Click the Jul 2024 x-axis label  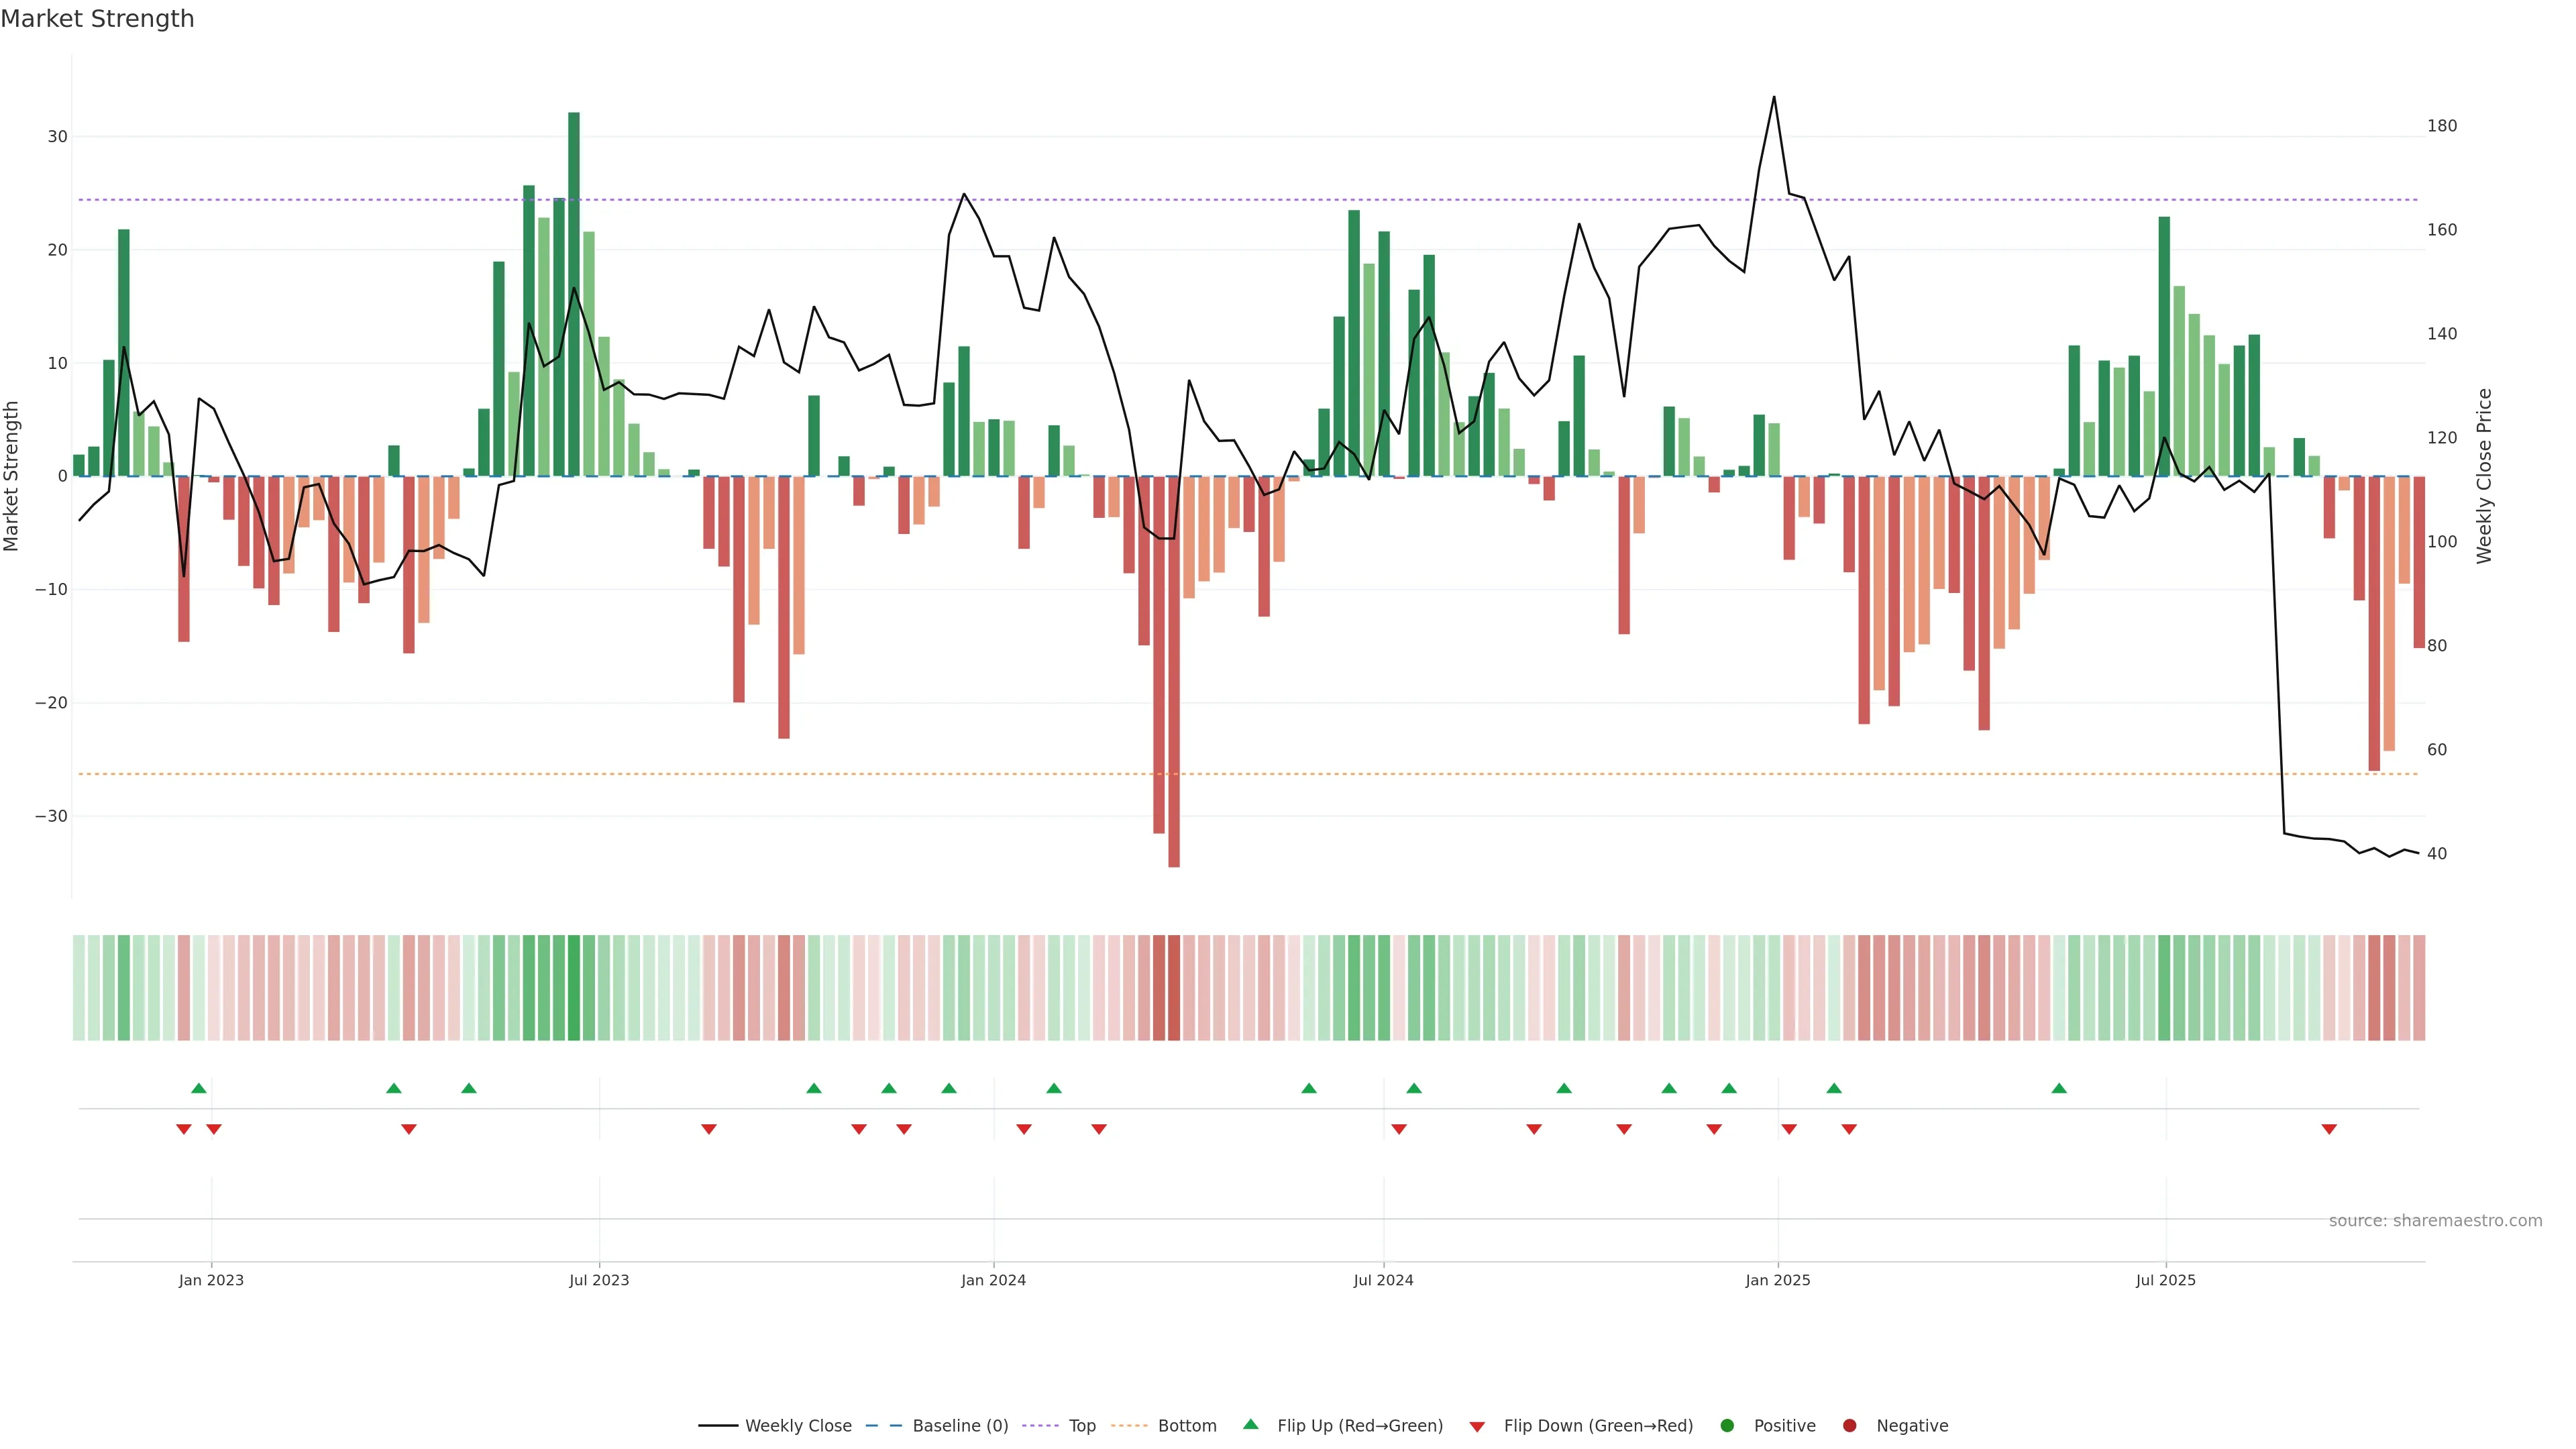click(x=1383, y=1280)
